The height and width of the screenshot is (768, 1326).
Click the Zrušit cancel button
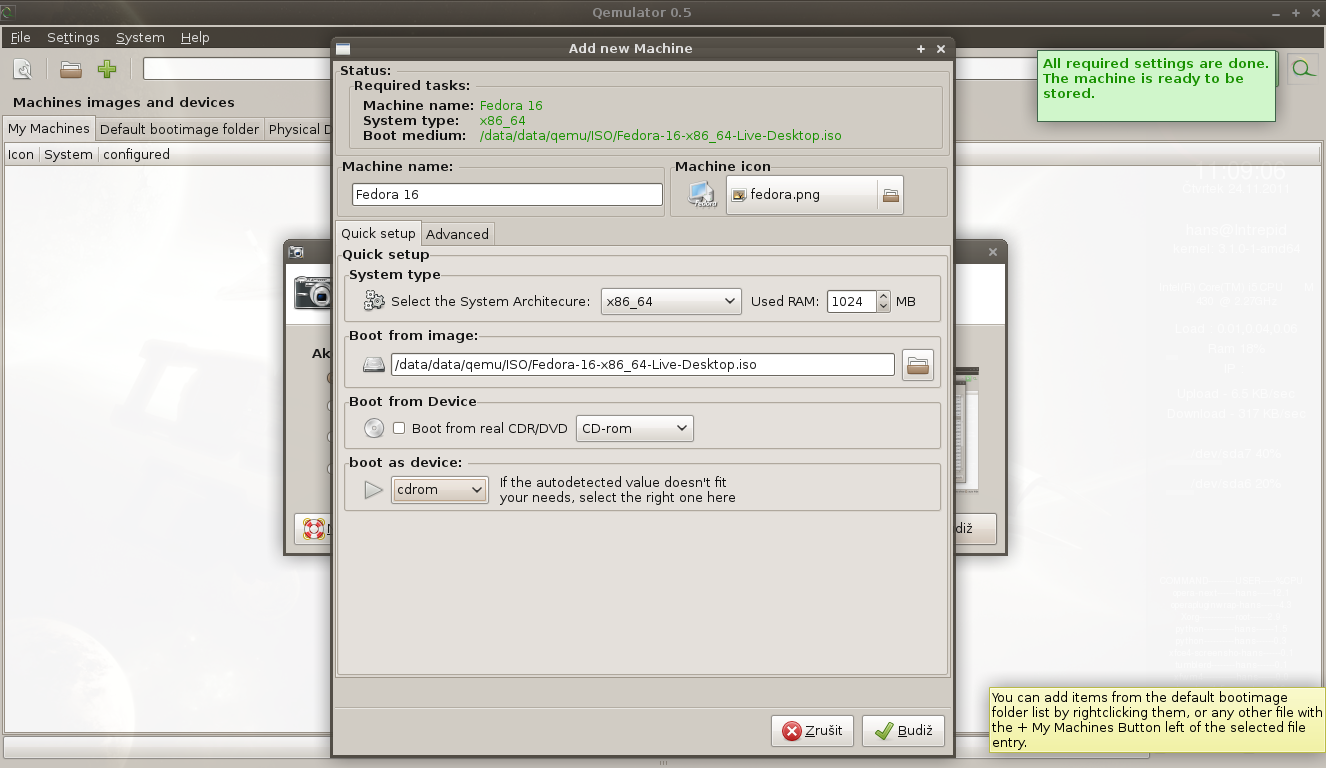click(x=812, y=731)
